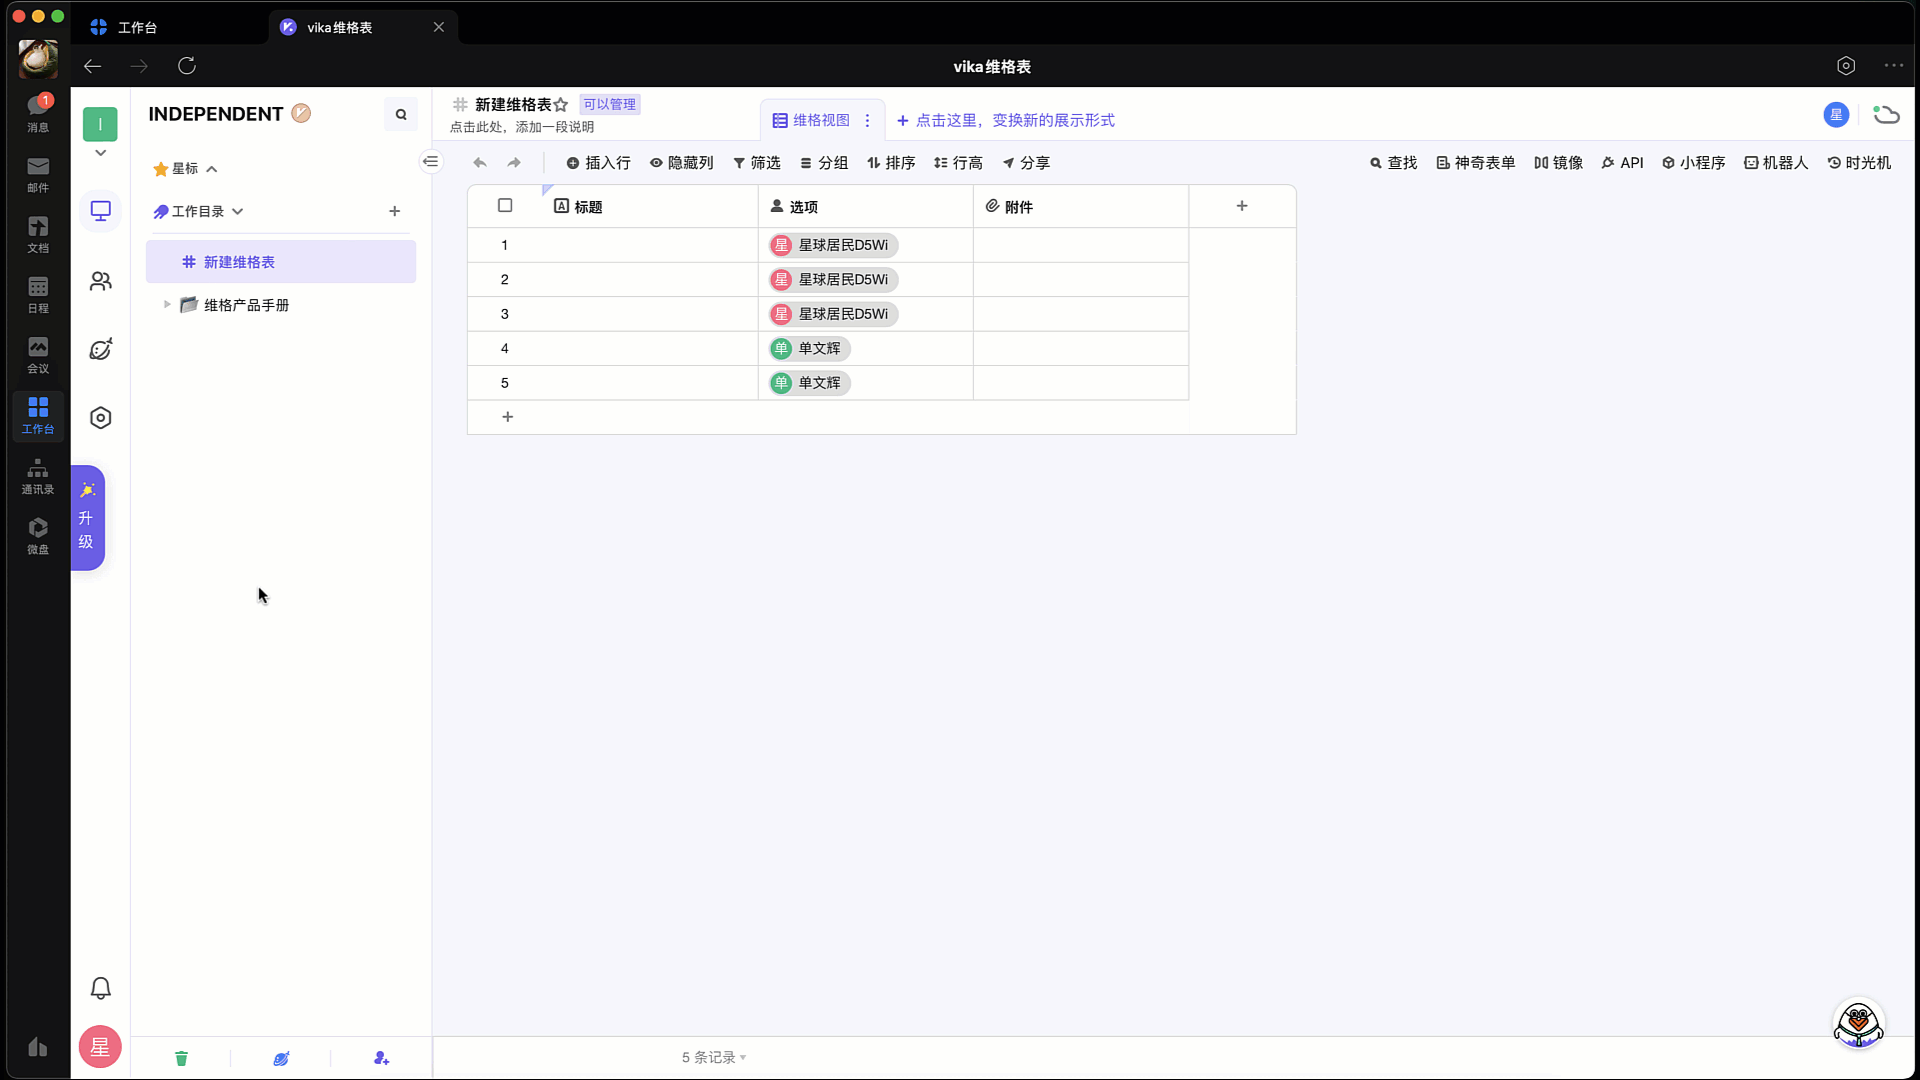This screenshot has height=1080, width=1920.
Task: Collapse the sidebar panel toggle
Action: (x=431, y=161)
